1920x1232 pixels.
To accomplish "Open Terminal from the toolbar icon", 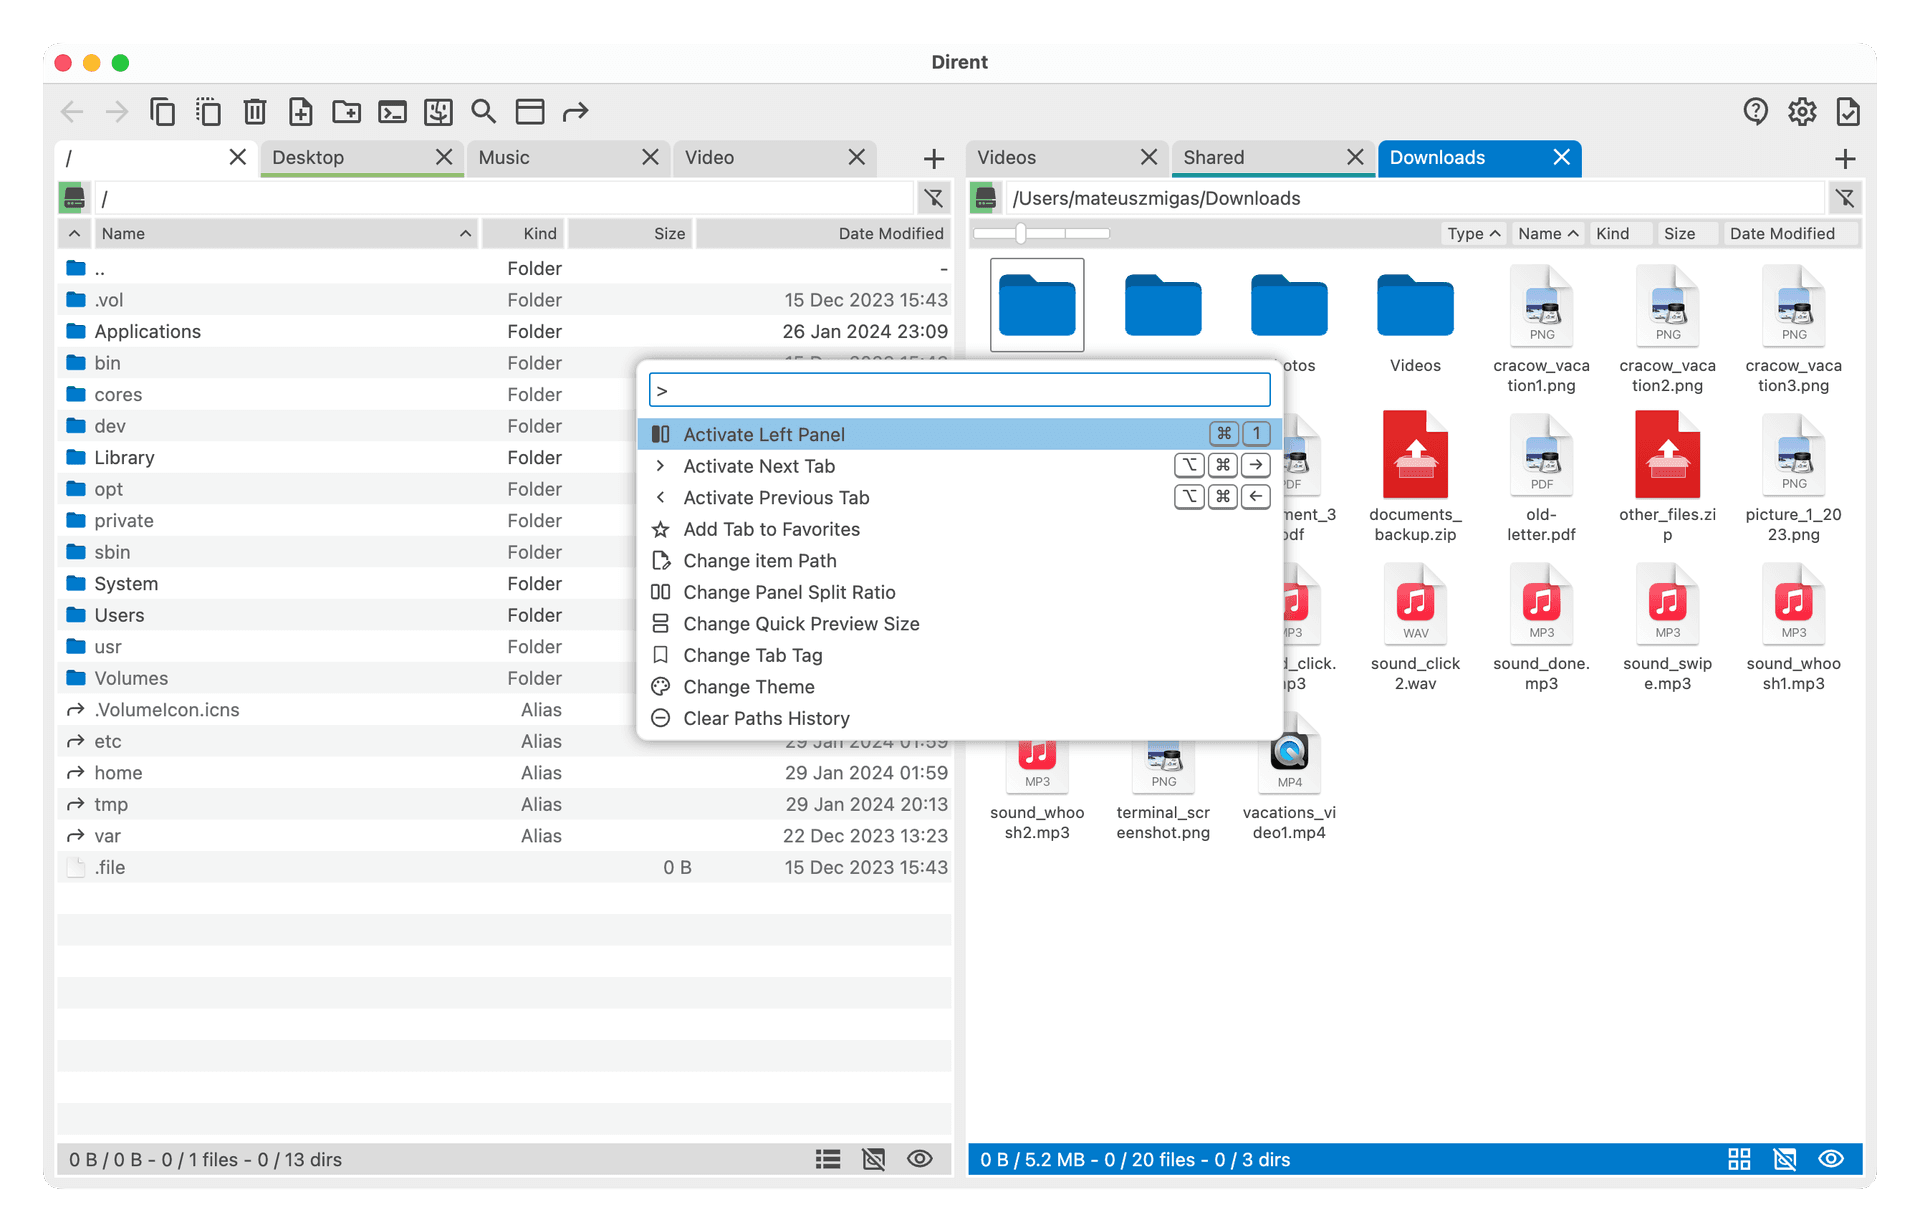I will tap(392, 111).
